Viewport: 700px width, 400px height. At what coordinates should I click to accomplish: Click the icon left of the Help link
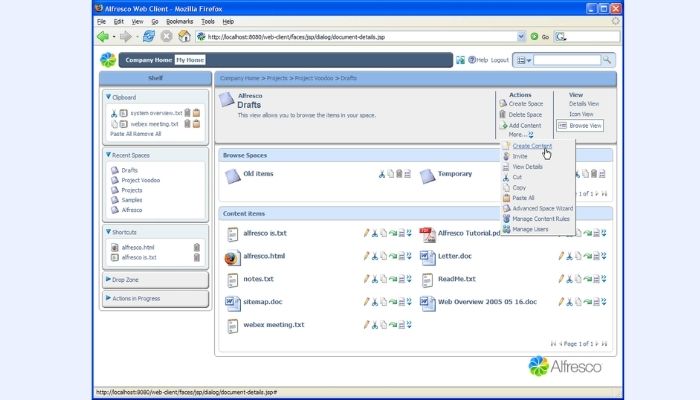click(x=460, y=60)
